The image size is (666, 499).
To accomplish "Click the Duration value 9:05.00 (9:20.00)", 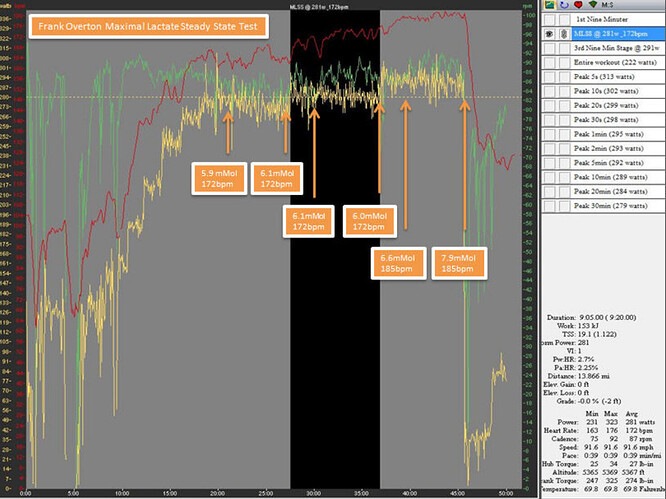I will [x=607, y=318].
